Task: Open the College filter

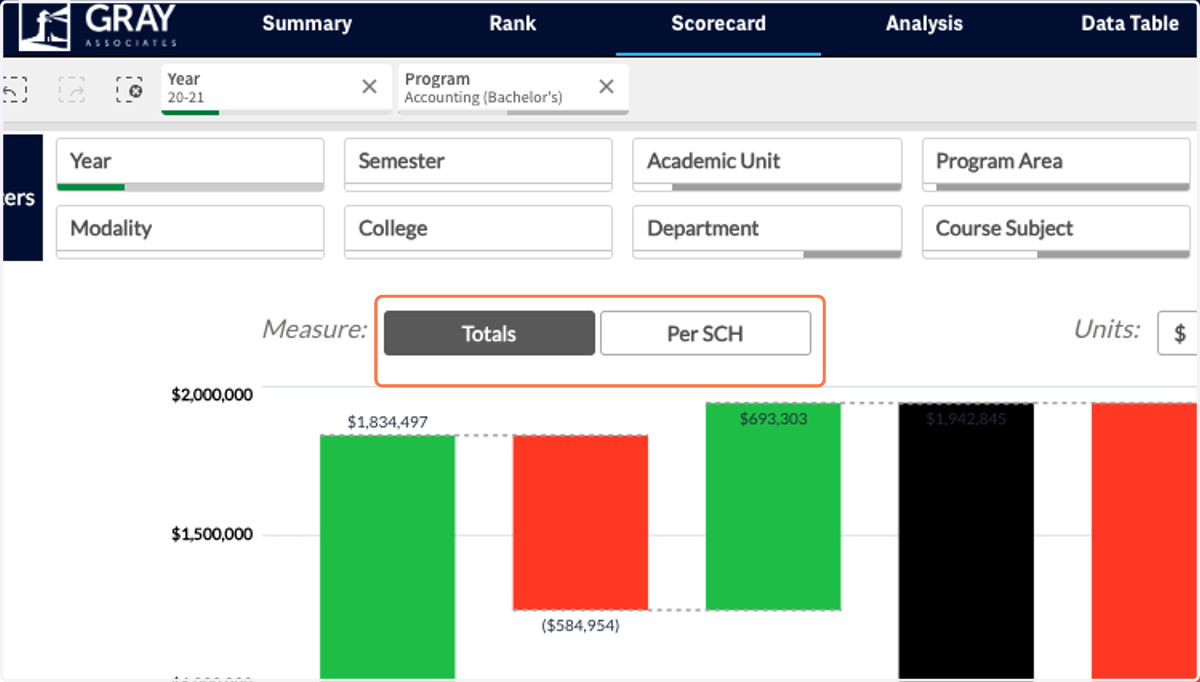Action: 478,232
